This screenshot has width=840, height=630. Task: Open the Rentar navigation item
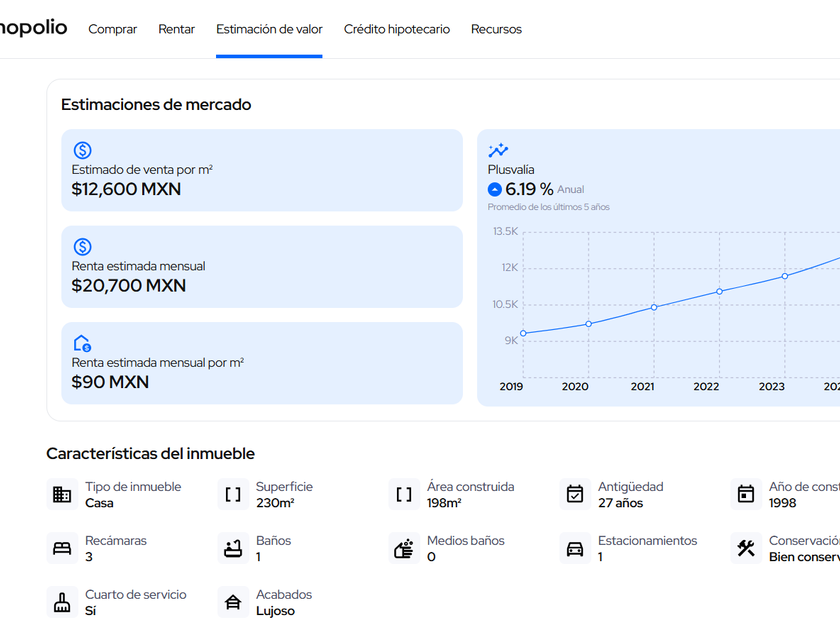coord(177,29)
